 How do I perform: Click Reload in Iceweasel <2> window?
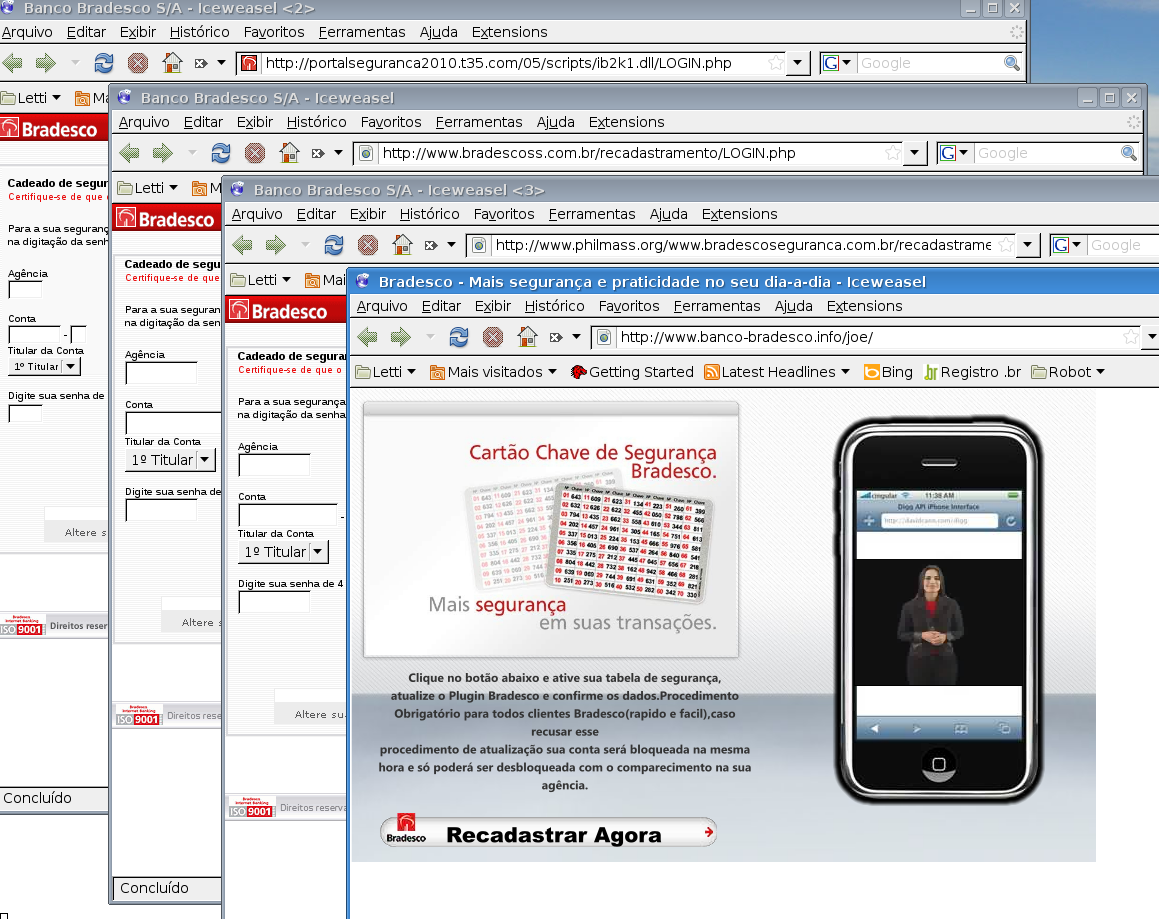click(104, 63)
